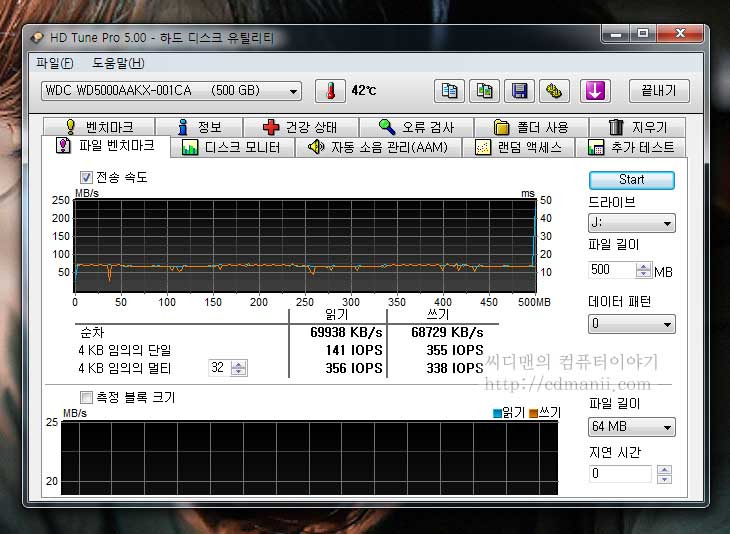The image size is (730, 534).
Task: Select the 파일 벤치마크 tab
Action: point(105,146)
